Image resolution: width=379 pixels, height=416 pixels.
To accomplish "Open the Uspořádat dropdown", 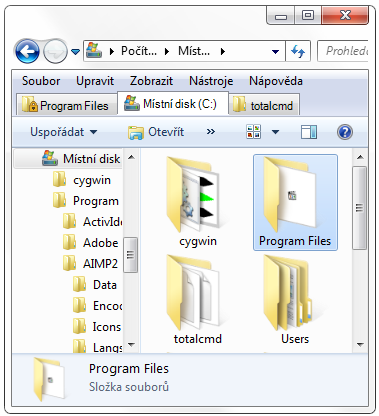I will coord(63,132).
